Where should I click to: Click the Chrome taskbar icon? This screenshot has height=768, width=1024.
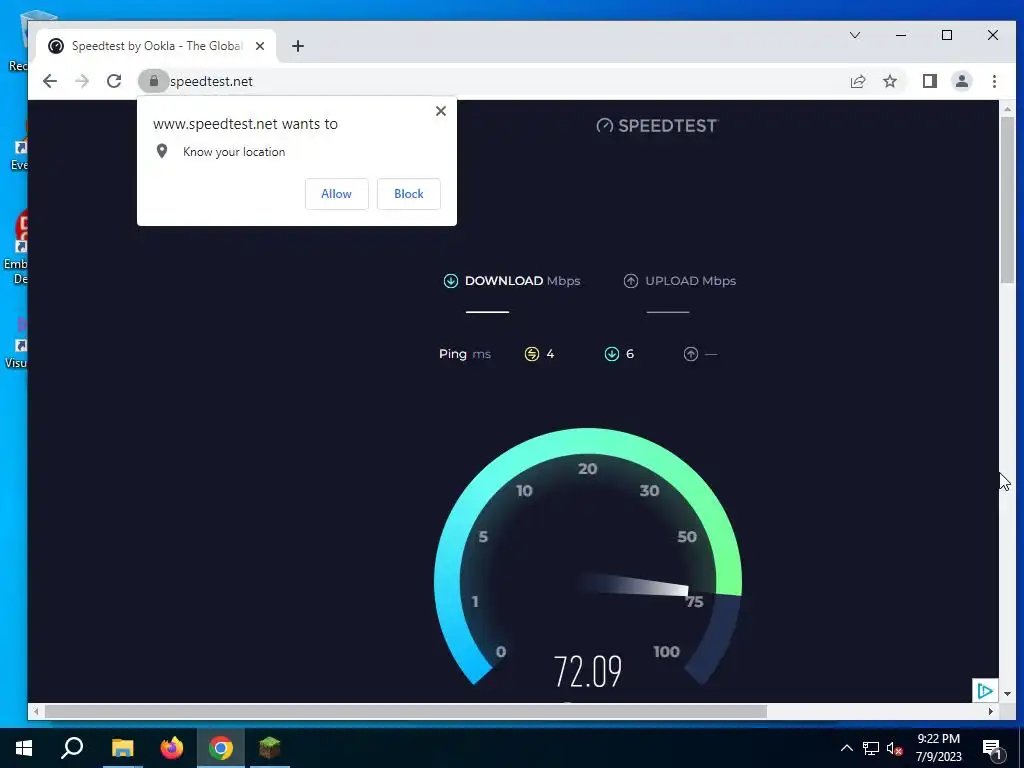[221, 748]
